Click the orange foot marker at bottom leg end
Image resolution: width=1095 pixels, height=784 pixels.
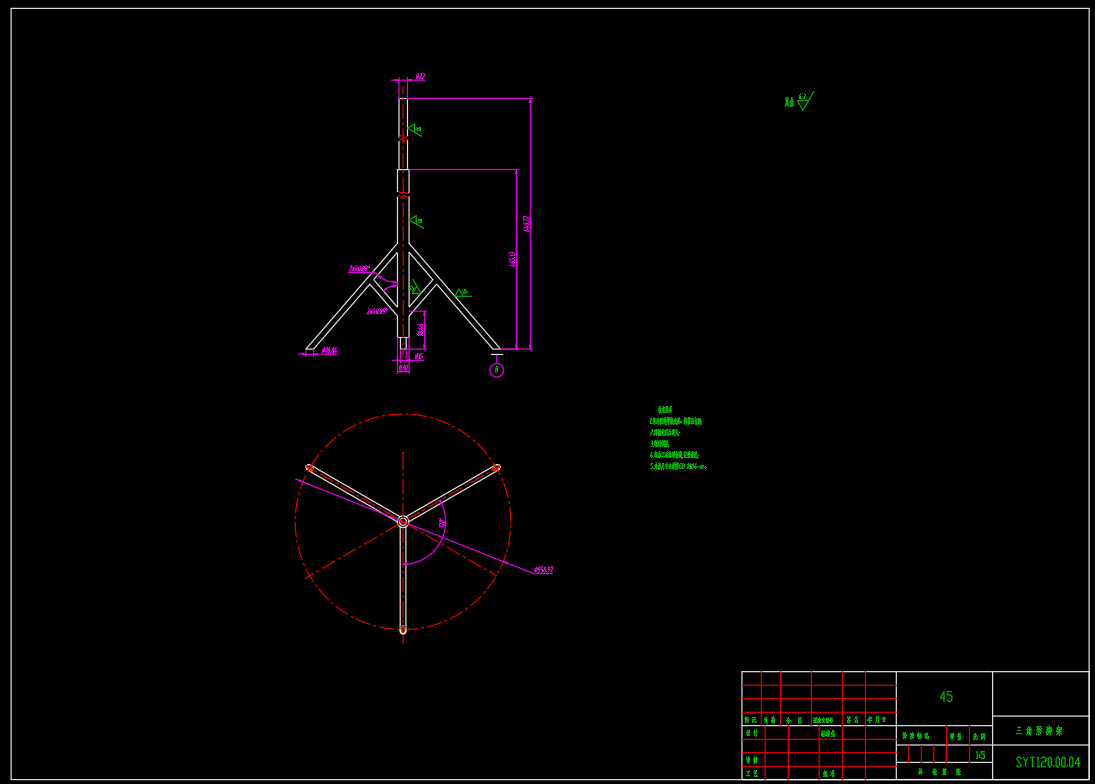point(403,630)
